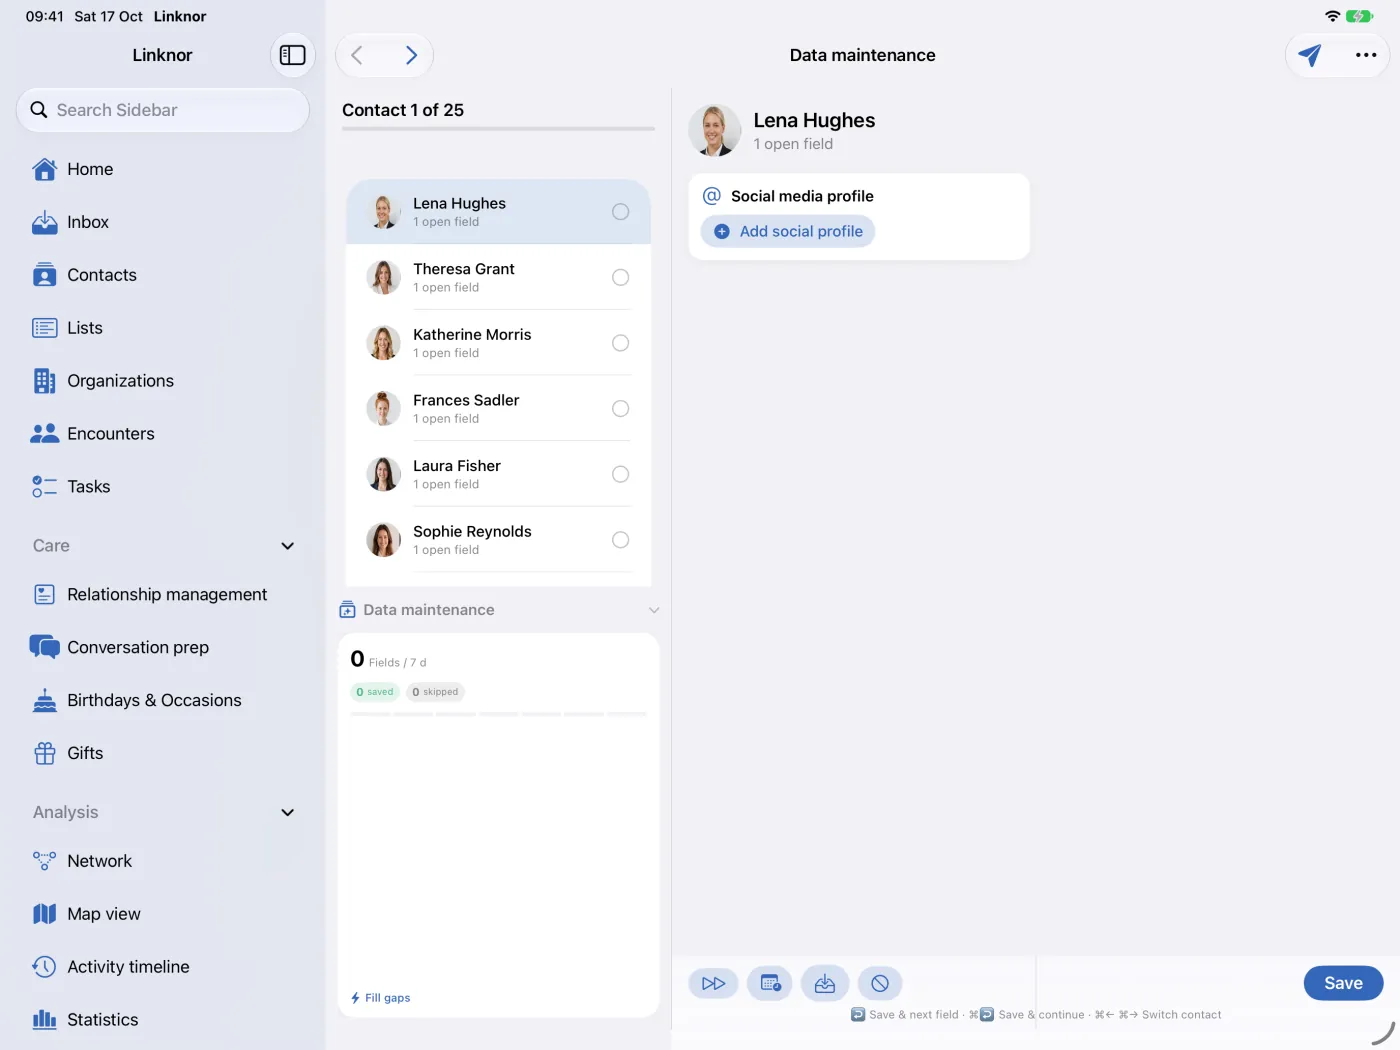Go to the previous contact arrow
1400x1050 pixels.
[x=357, y=55]
